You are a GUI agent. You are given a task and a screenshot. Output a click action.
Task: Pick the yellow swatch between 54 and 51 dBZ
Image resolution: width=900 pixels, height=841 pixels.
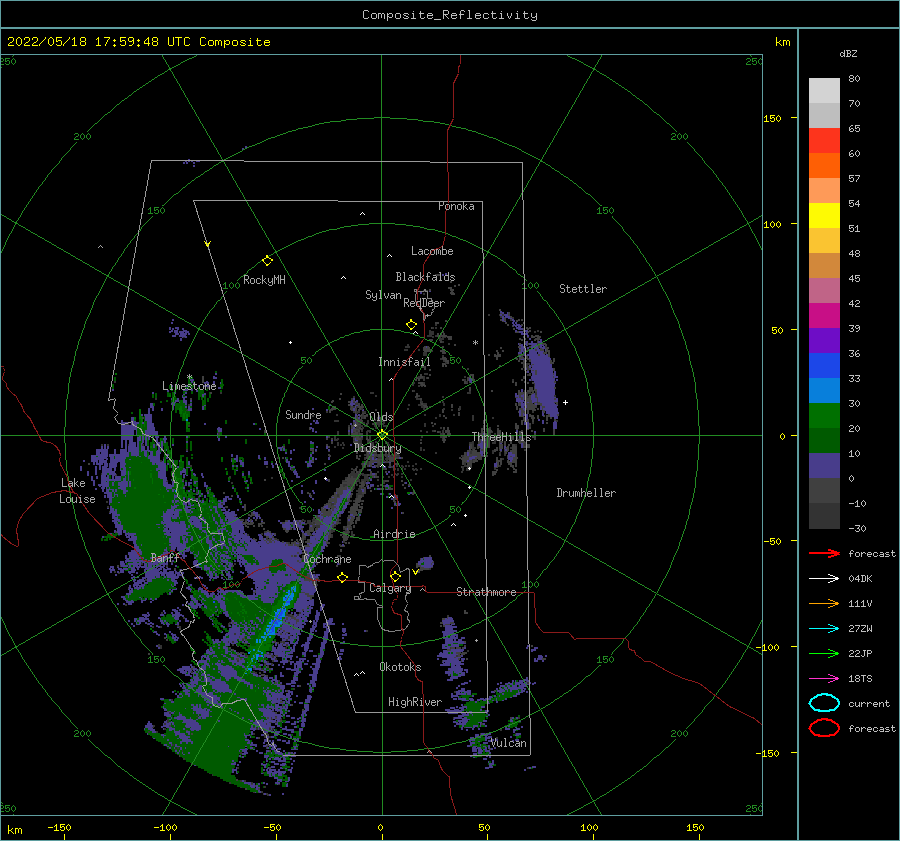pyautogui.click(x=824, y=216)
